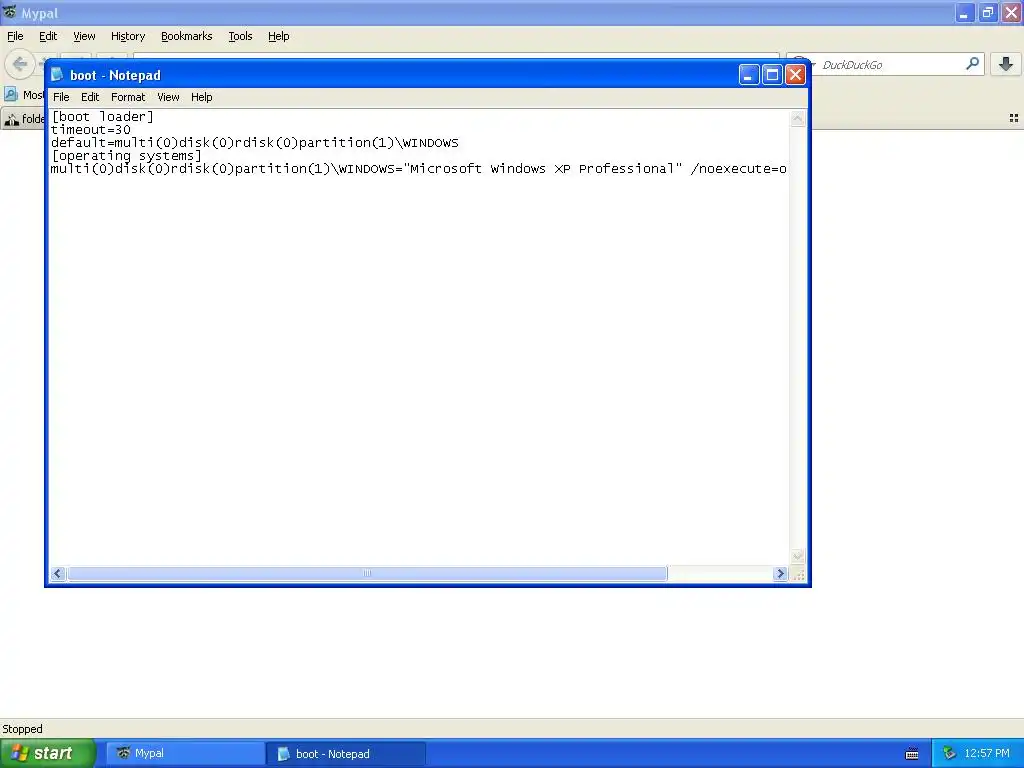Open Notepad's Edit menu
1024x768 pixels.
pos(89,97)
